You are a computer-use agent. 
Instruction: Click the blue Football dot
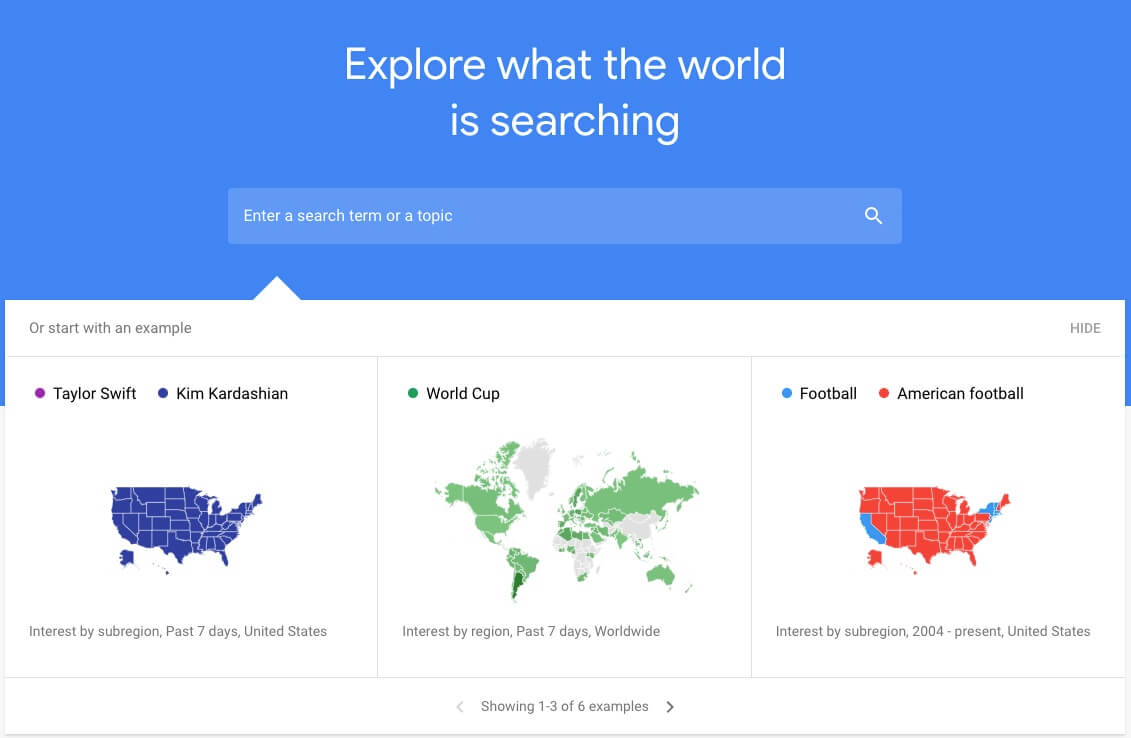(x=786, y=394)
